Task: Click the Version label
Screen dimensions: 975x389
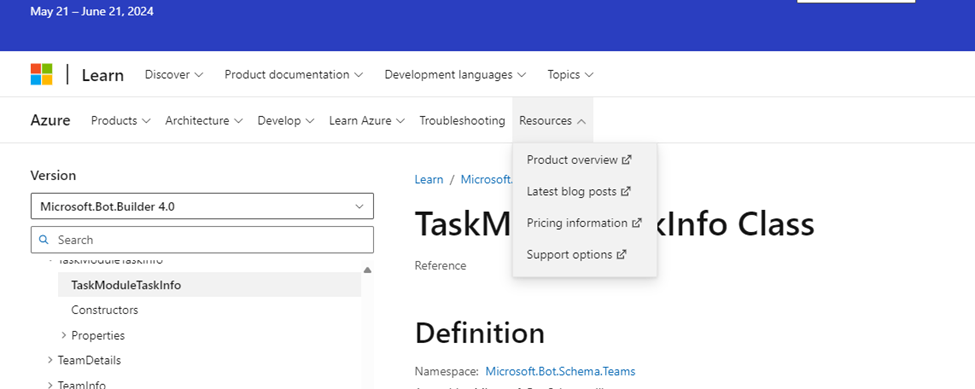Action: pyautogui.click(x=53, y=175)
